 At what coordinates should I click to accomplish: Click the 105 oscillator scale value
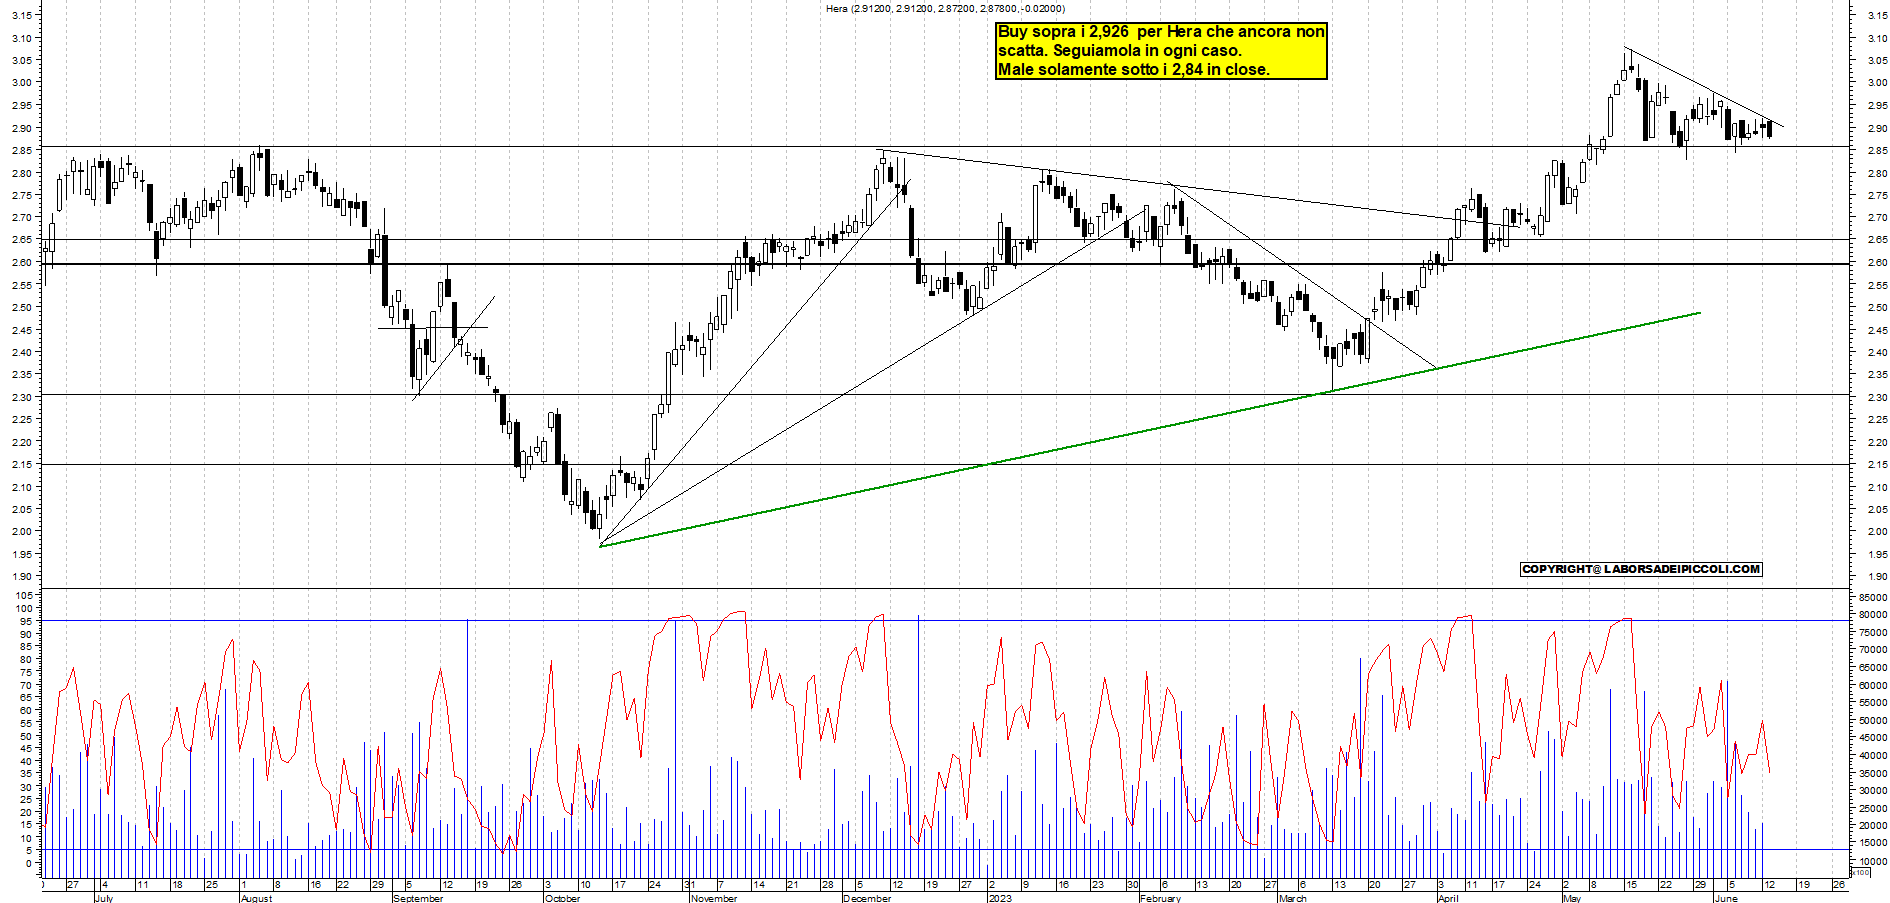click(24, 596)
